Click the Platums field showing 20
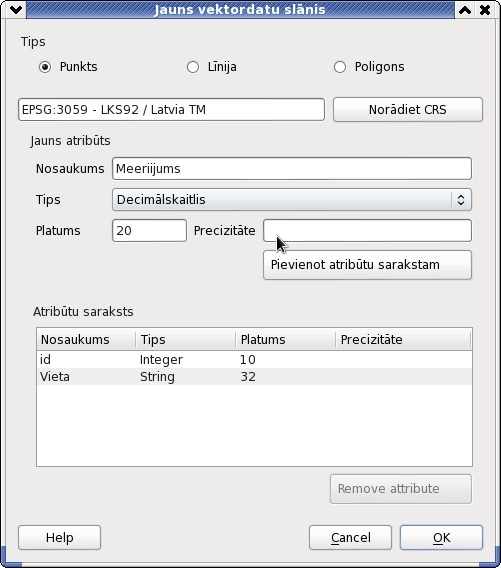 [150, 230]
